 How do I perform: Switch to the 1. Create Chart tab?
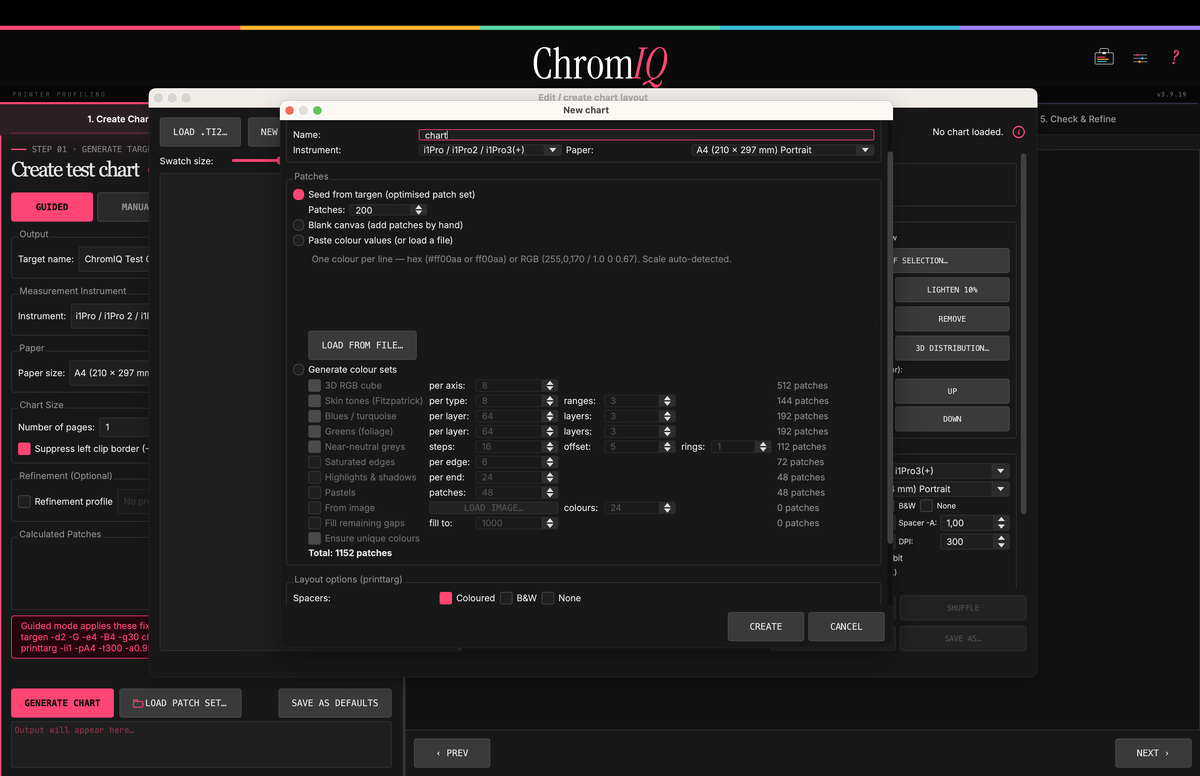pyautogui.click(x=118, y=119)
